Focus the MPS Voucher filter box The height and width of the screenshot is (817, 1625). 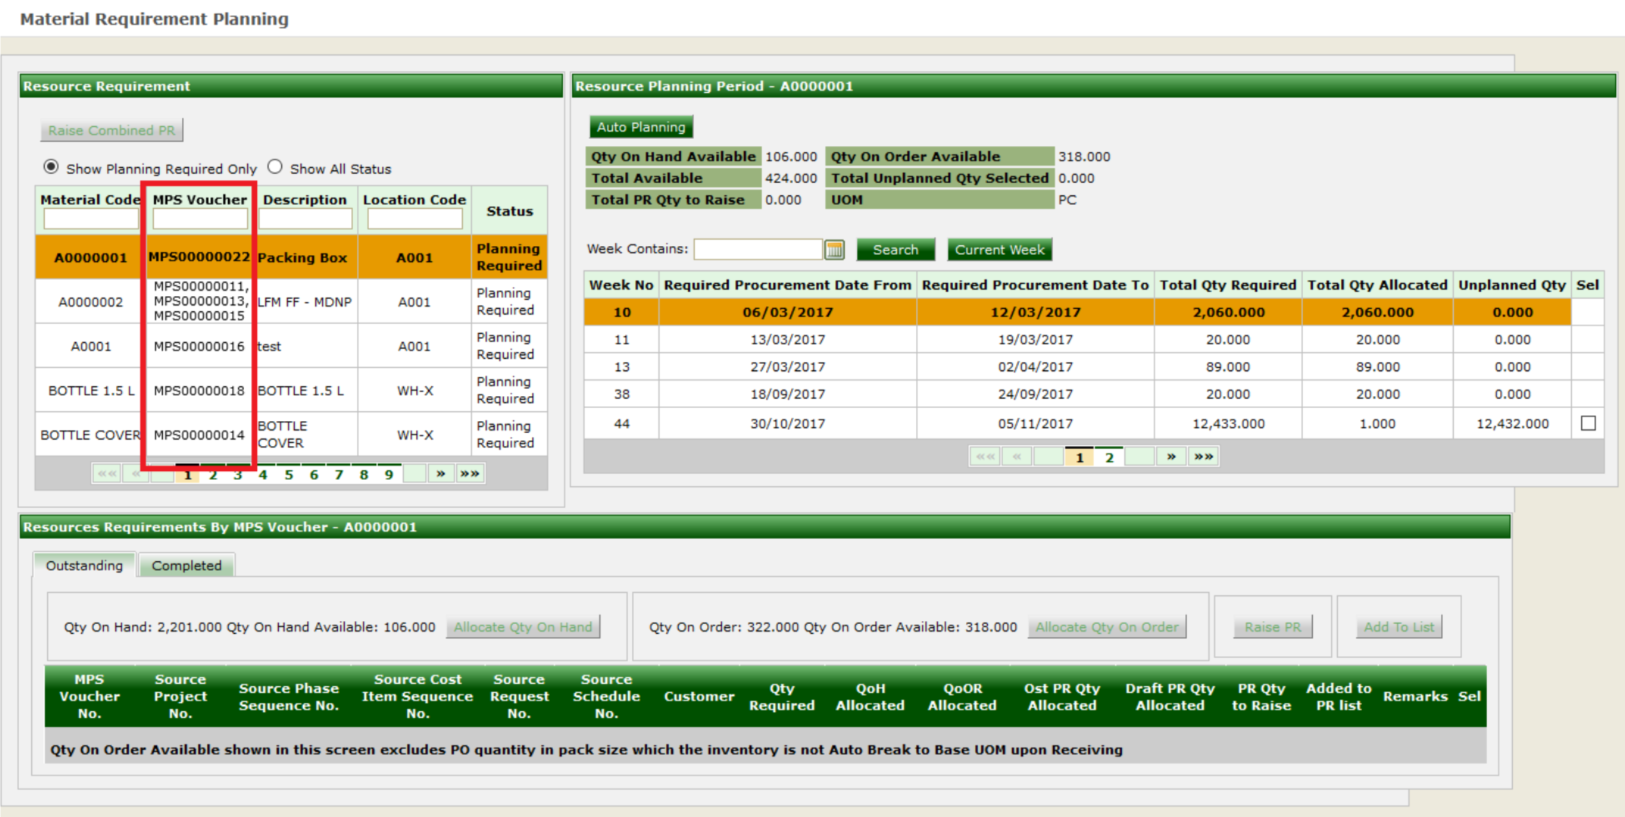point(199,219)
